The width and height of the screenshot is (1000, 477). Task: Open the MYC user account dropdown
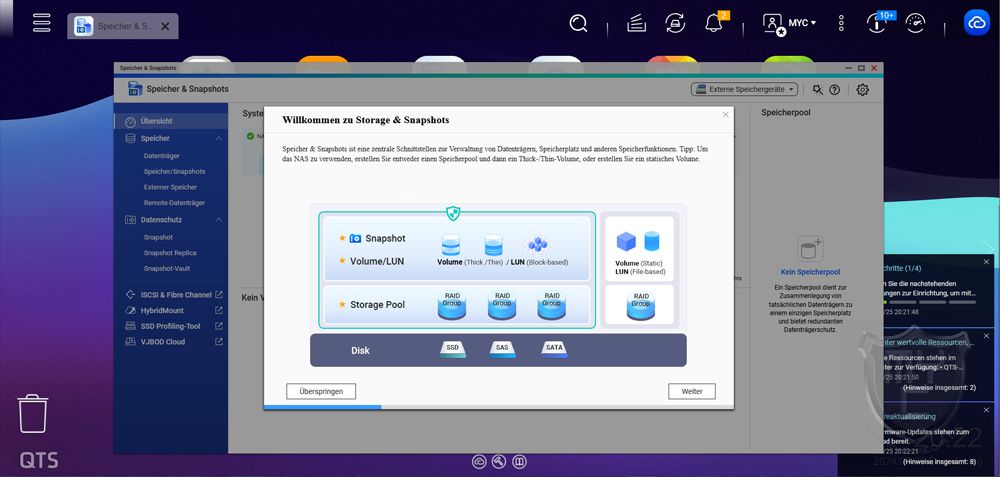click(789, 24)
